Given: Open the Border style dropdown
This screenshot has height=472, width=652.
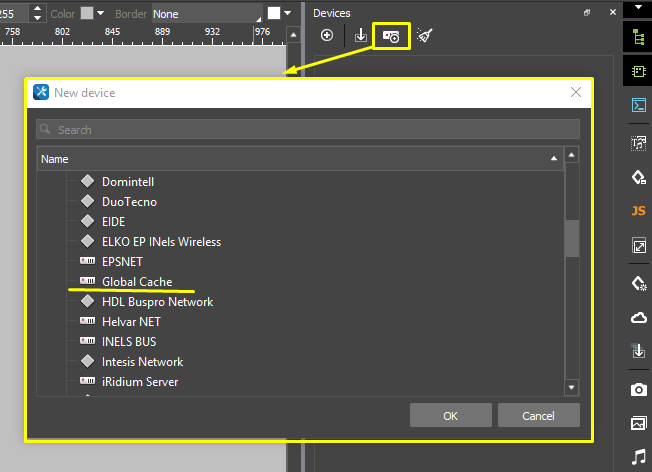Looking at the screenshot, I should 206,14.
